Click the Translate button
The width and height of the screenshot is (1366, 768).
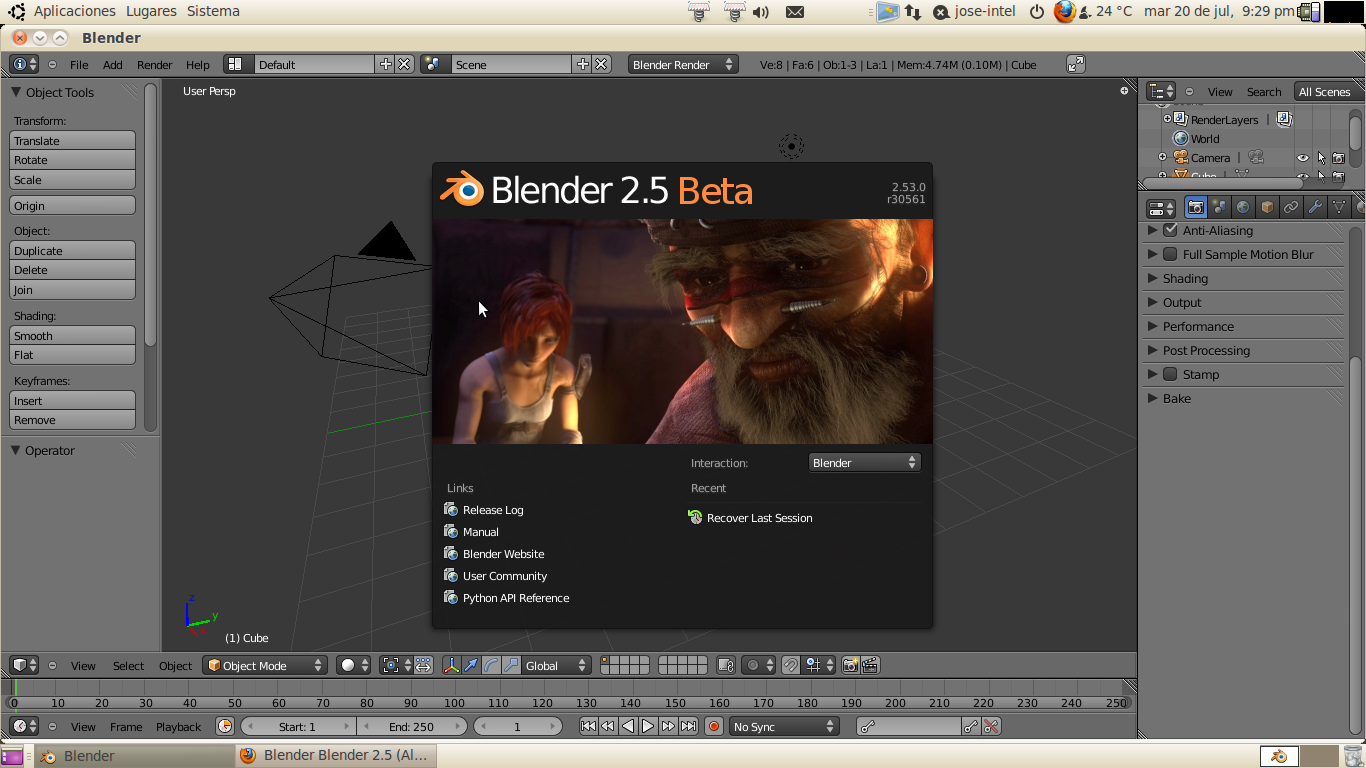(73, 141)
